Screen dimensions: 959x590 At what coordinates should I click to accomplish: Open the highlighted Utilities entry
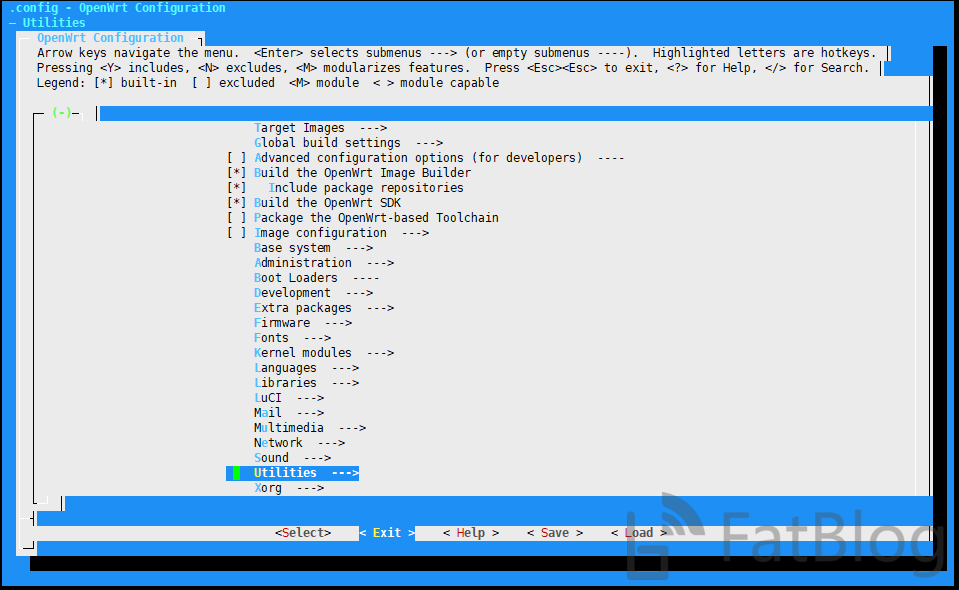pos(292,473)
